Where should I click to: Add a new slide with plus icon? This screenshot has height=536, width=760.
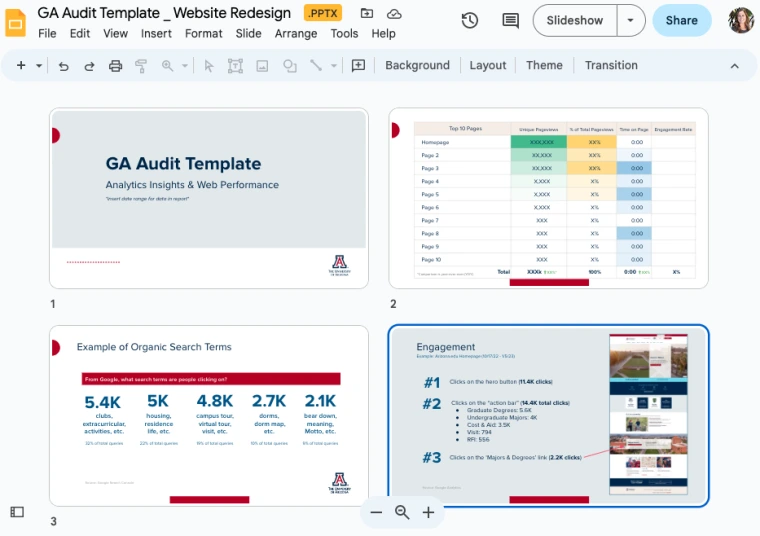[x=21, y=65]
